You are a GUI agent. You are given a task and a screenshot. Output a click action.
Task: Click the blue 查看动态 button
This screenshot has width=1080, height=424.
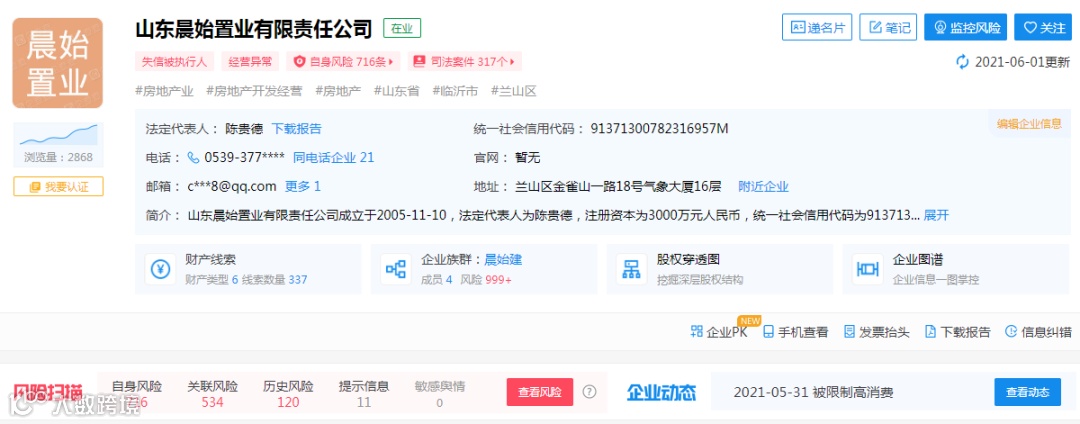pos(1028,392)
